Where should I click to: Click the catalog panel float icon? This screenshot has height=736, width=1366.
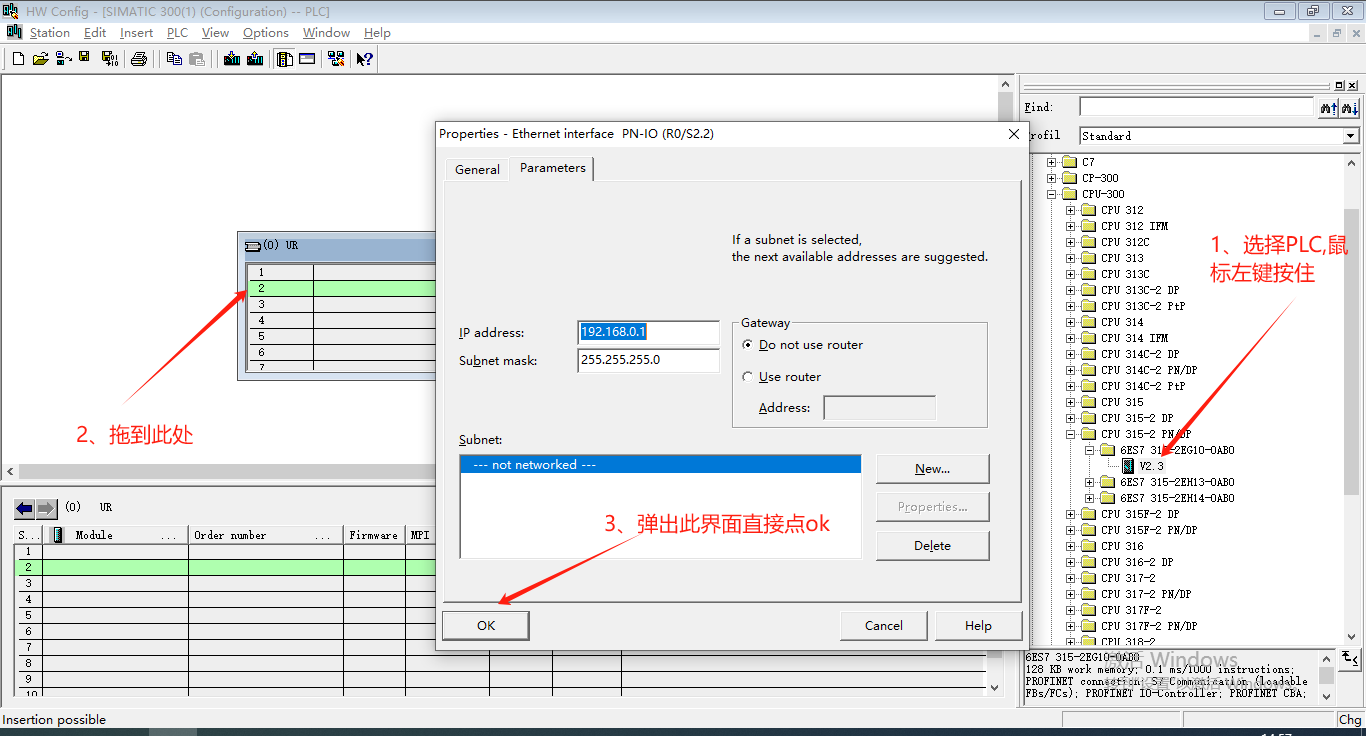pyautogui.click(x=1341, y=86)
